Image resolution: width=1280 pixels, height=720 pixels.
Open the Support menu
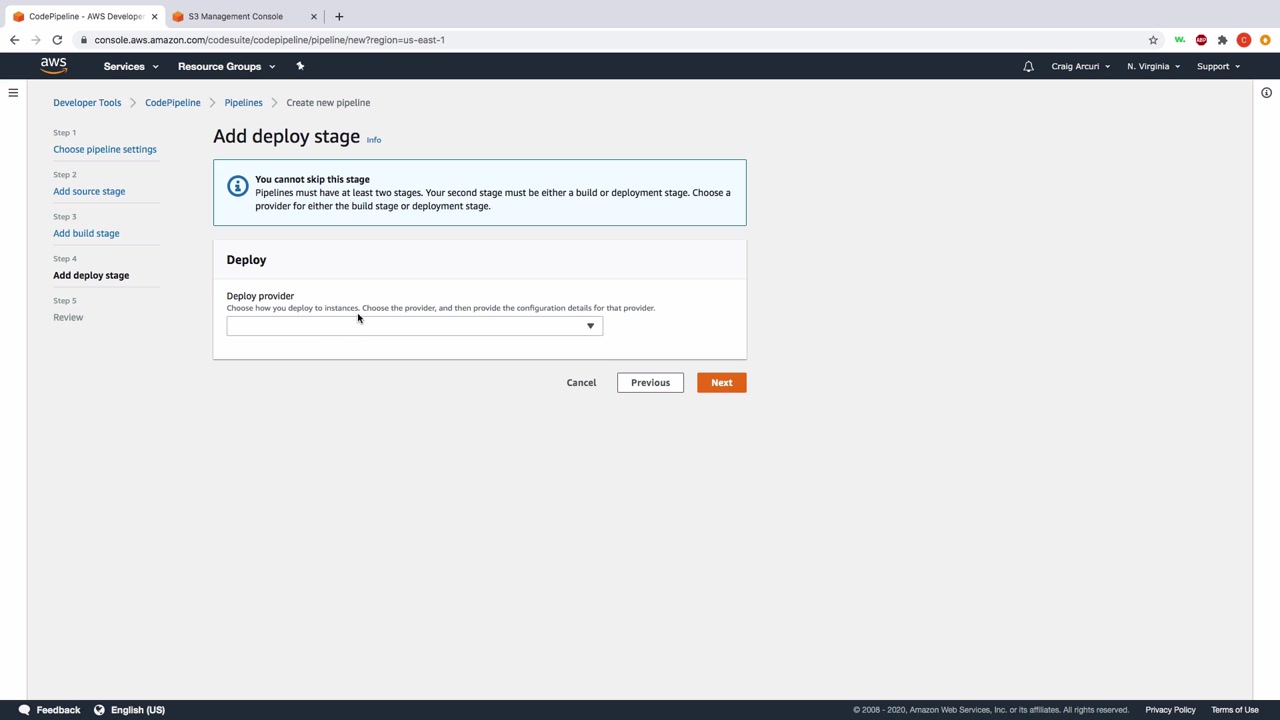(x=1218, y=66)
